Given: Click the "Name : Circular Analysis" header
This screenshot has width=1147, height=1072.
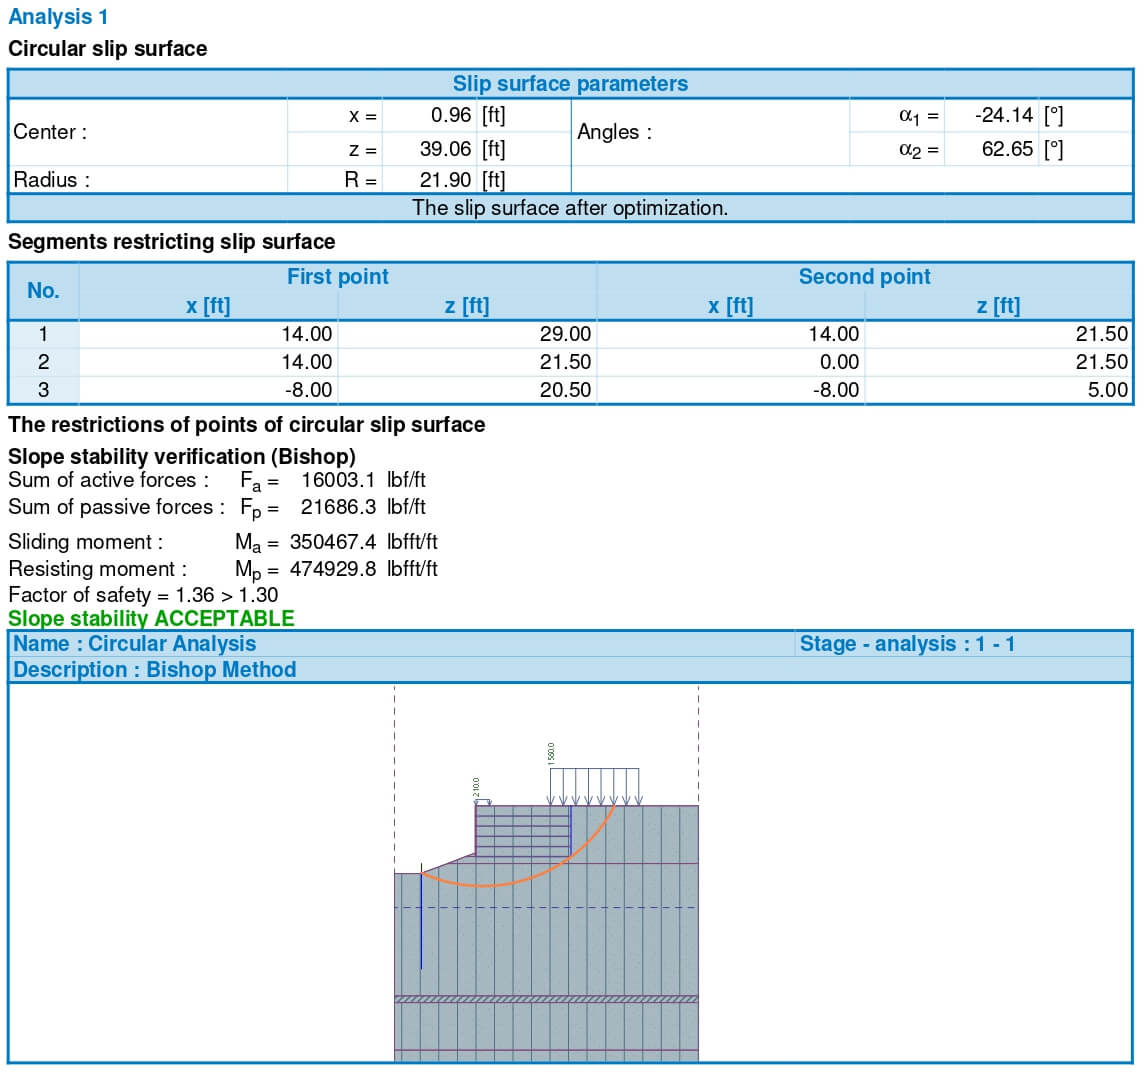Looking at the screenshot, I should point(134,644).
